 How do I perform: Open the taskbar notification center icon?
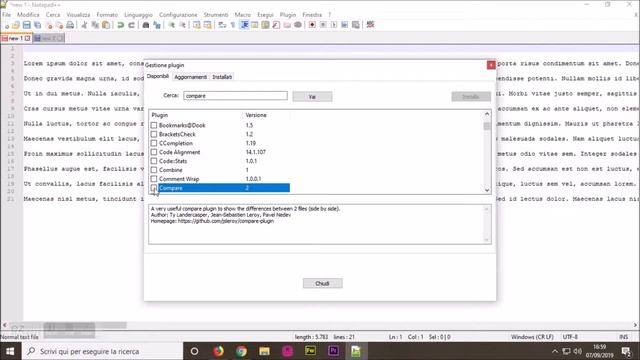[627, 351]
